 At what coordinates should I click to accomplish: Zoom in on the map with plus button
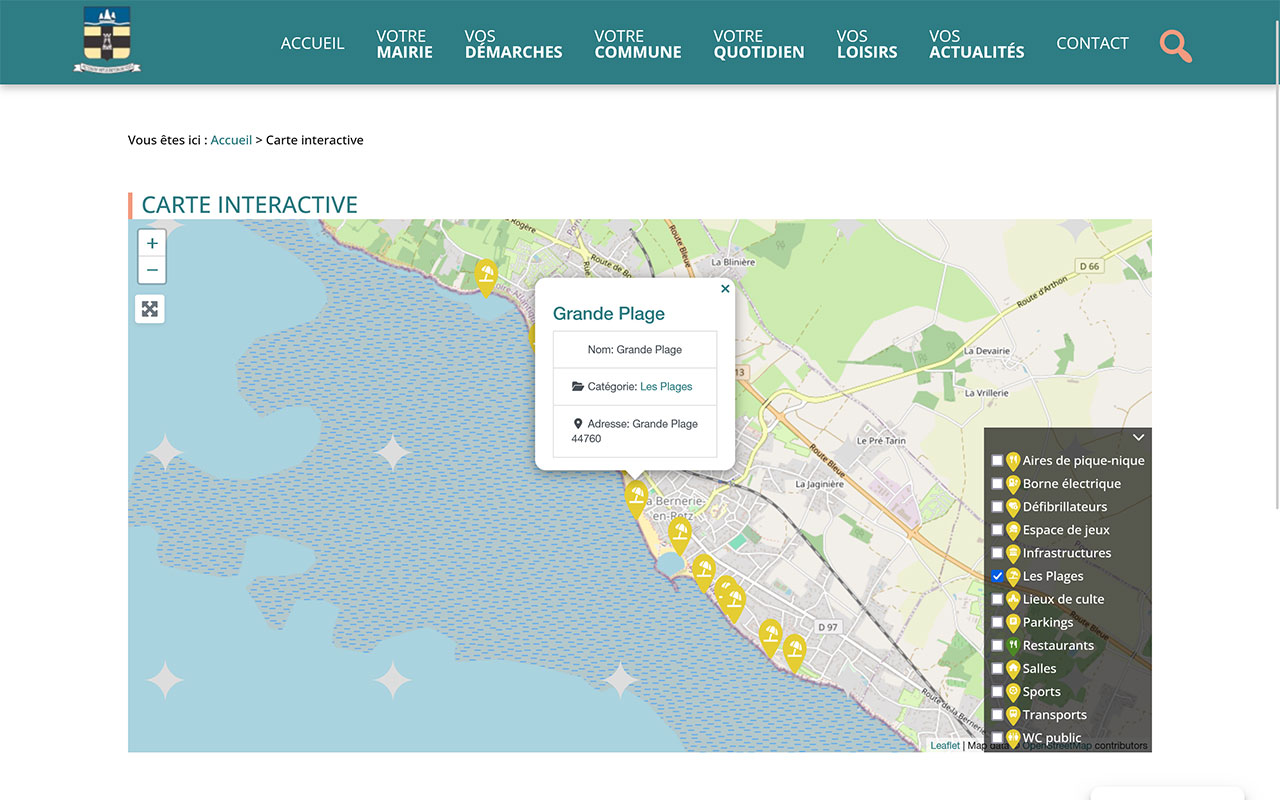click(x=152, y=243)
